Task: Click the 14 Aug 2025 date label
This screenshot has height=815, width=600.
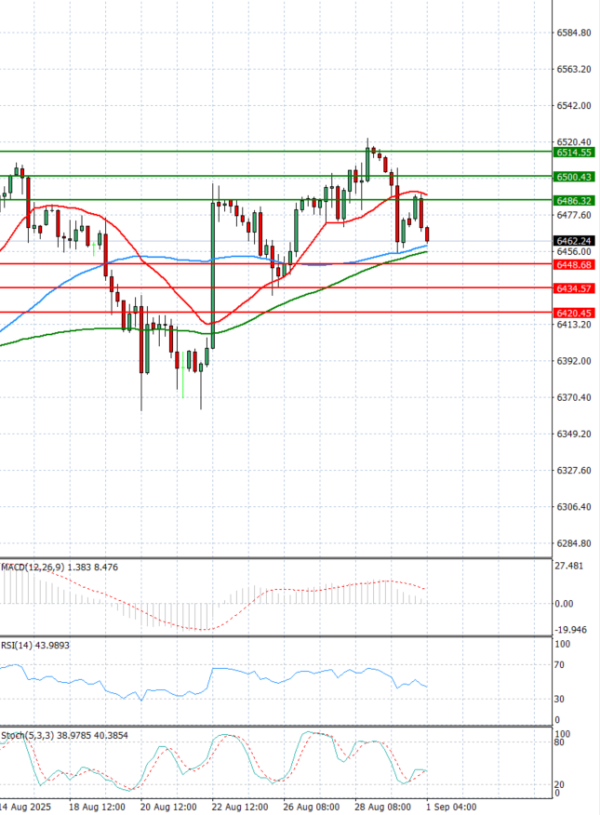Action: (x=25, y=807)
